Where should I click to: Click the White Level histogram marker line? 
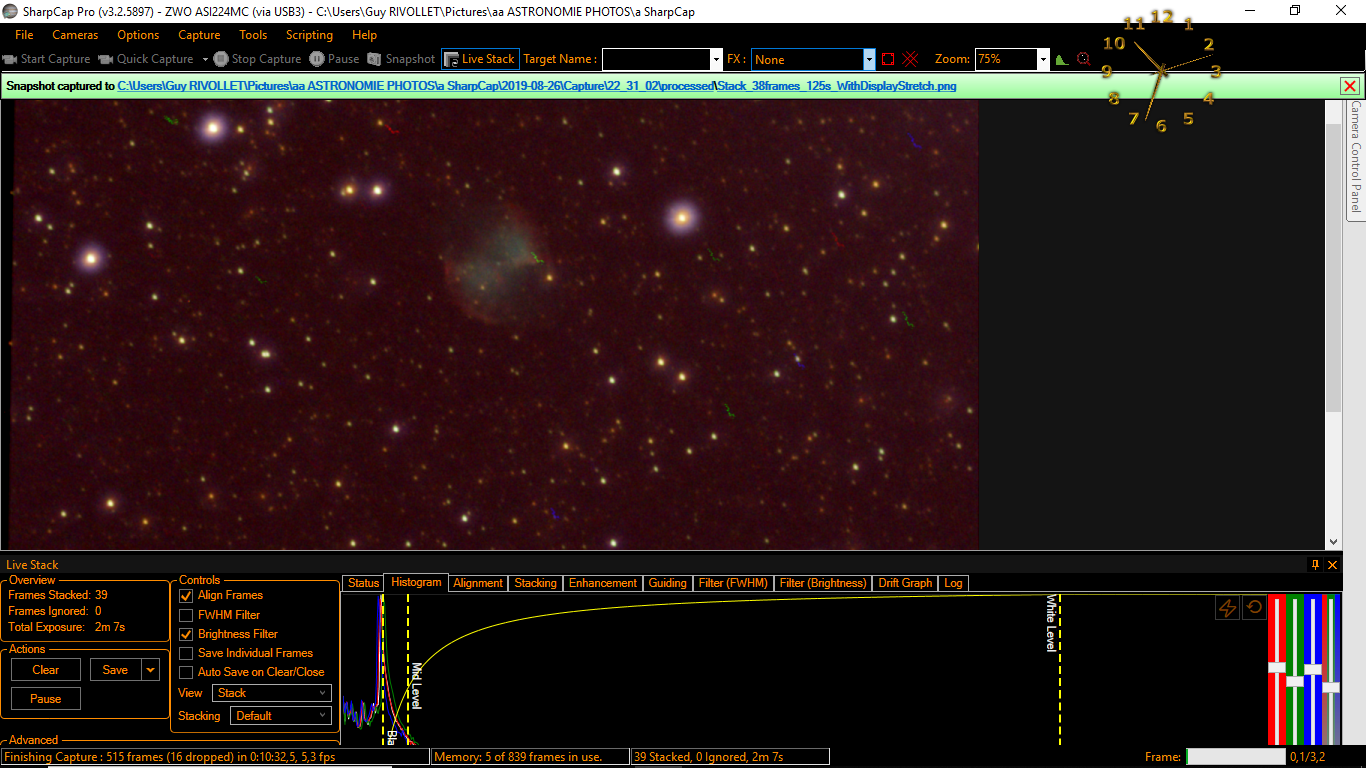[x=1059, y=670]
